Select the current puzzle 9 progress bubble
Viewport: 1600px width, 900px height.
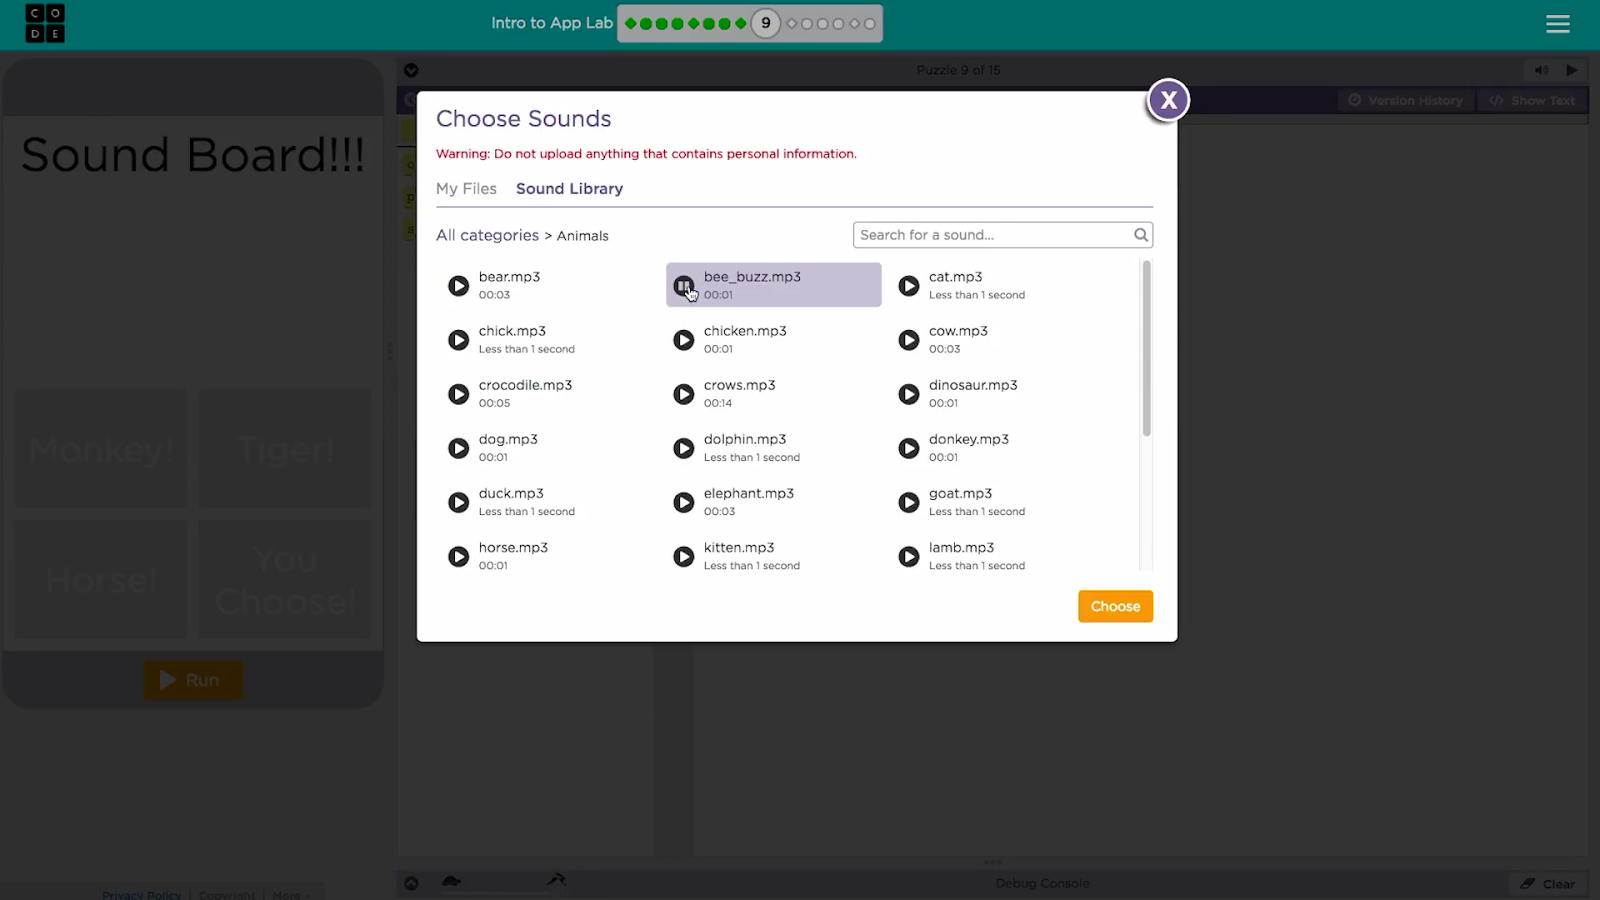(765, 24)
